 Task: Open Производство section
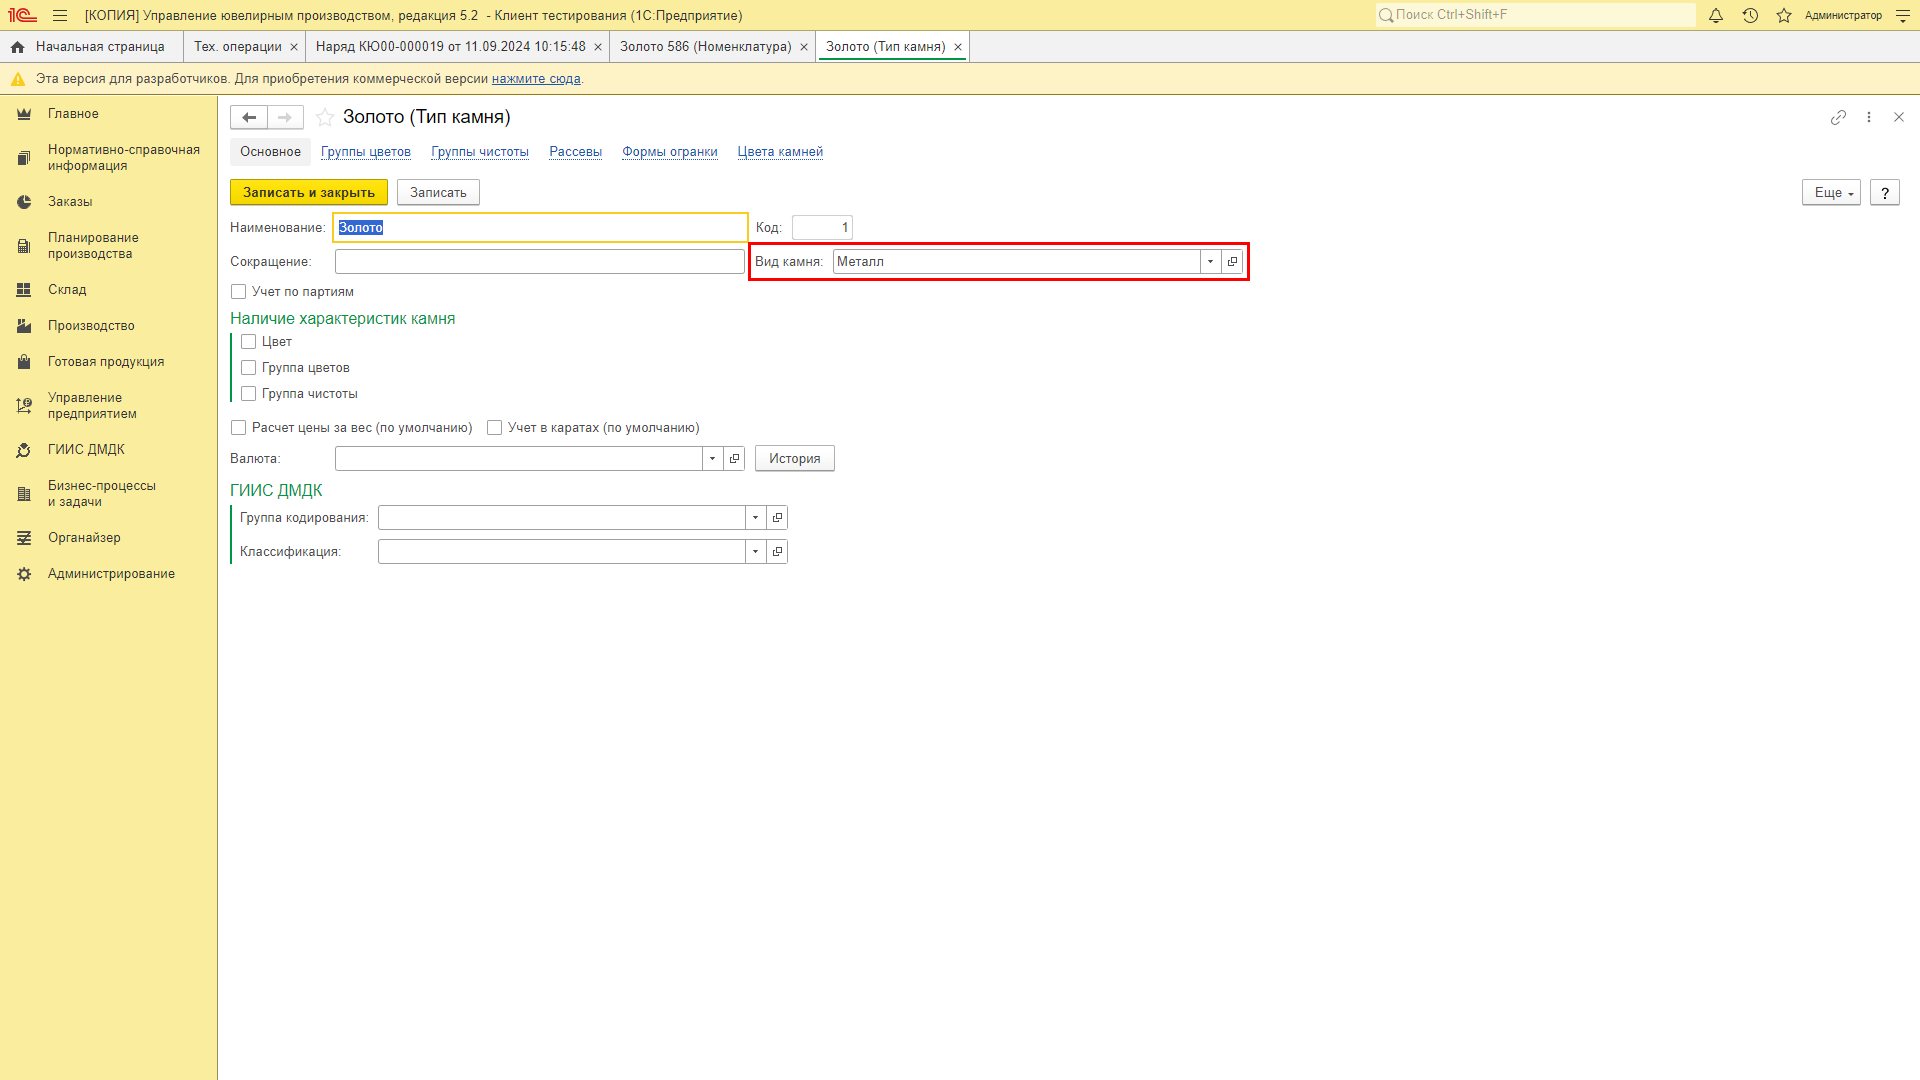point(91,326)
